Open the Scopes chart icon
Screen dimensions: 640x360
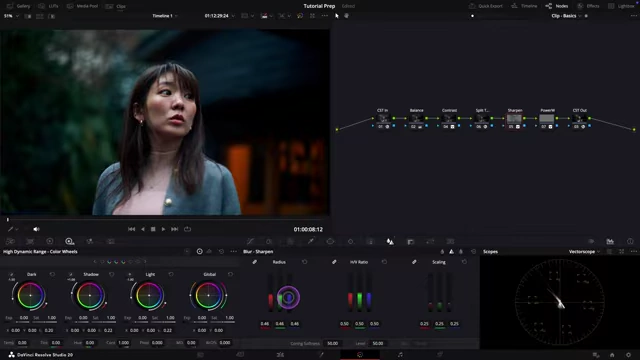coord(610,242)
